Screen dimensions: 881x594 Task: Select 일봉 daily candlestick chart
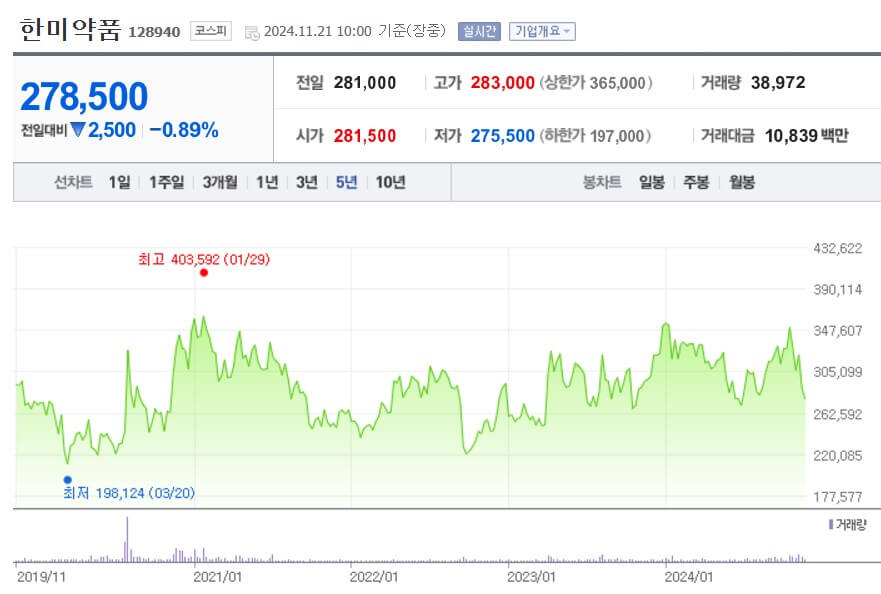tap(651, 184)
